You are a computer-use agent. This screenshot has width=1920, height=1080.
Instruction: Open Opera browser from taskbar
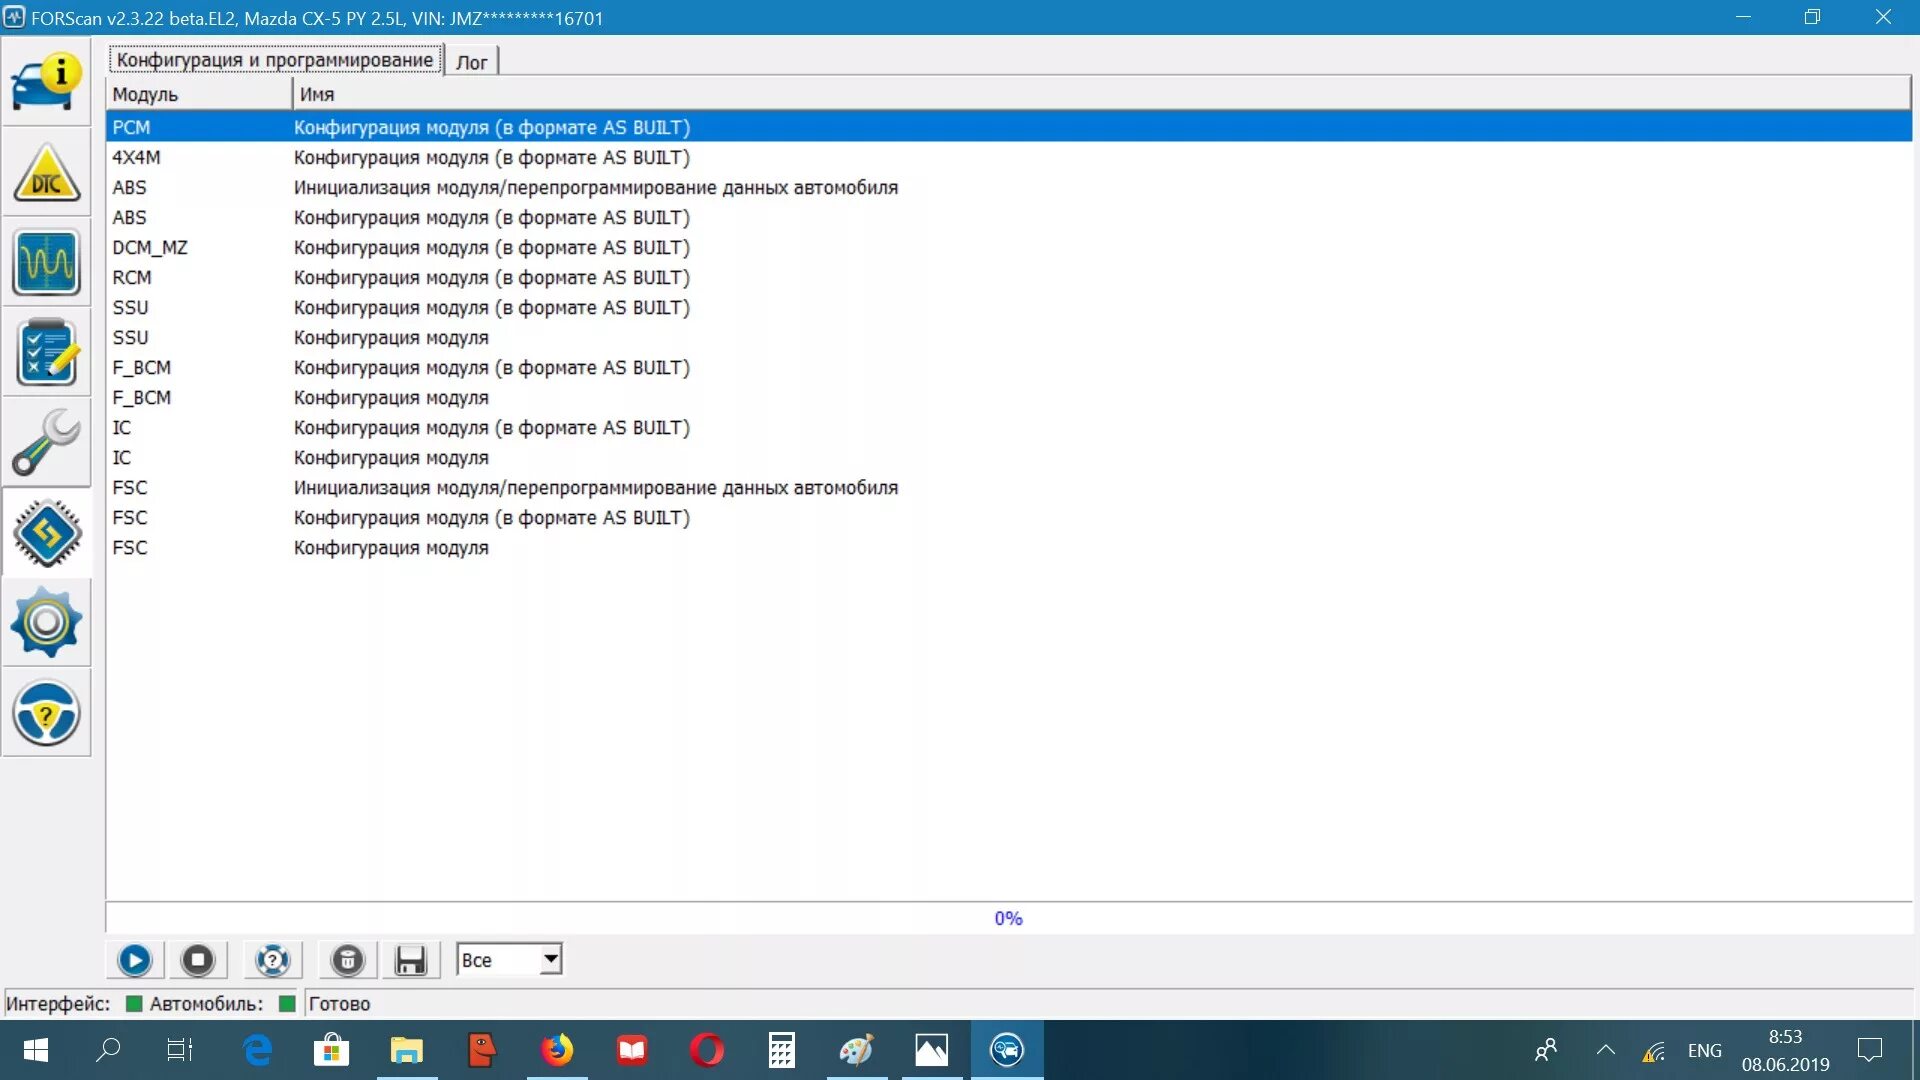706,1050
